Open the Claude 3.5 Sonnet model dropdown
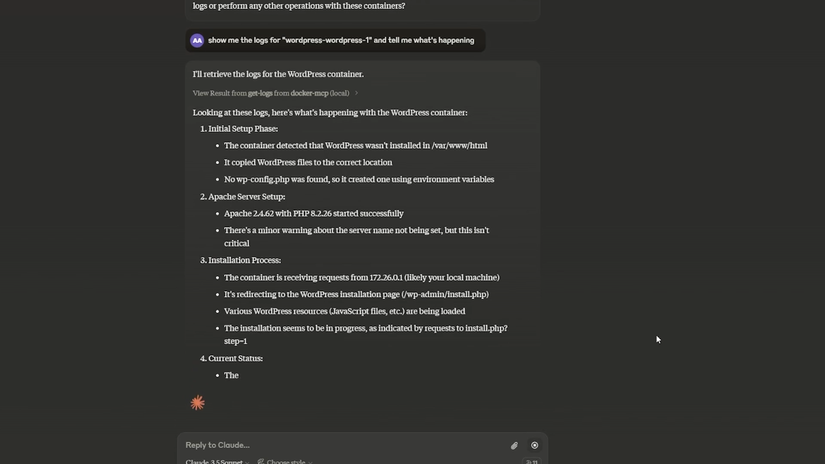Viewport: 825px width, 464px height. pos(217,462)
